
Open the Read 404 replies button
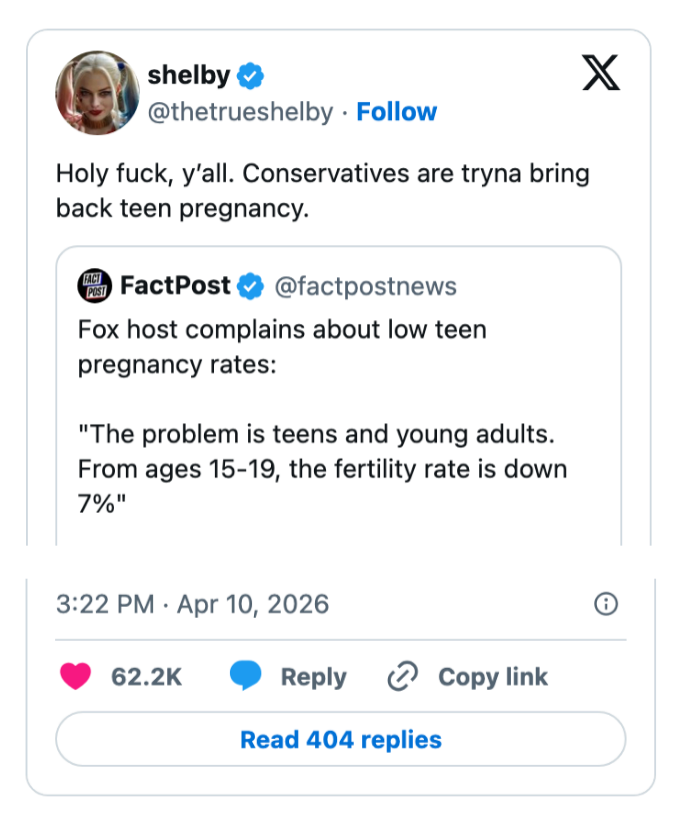340,740
